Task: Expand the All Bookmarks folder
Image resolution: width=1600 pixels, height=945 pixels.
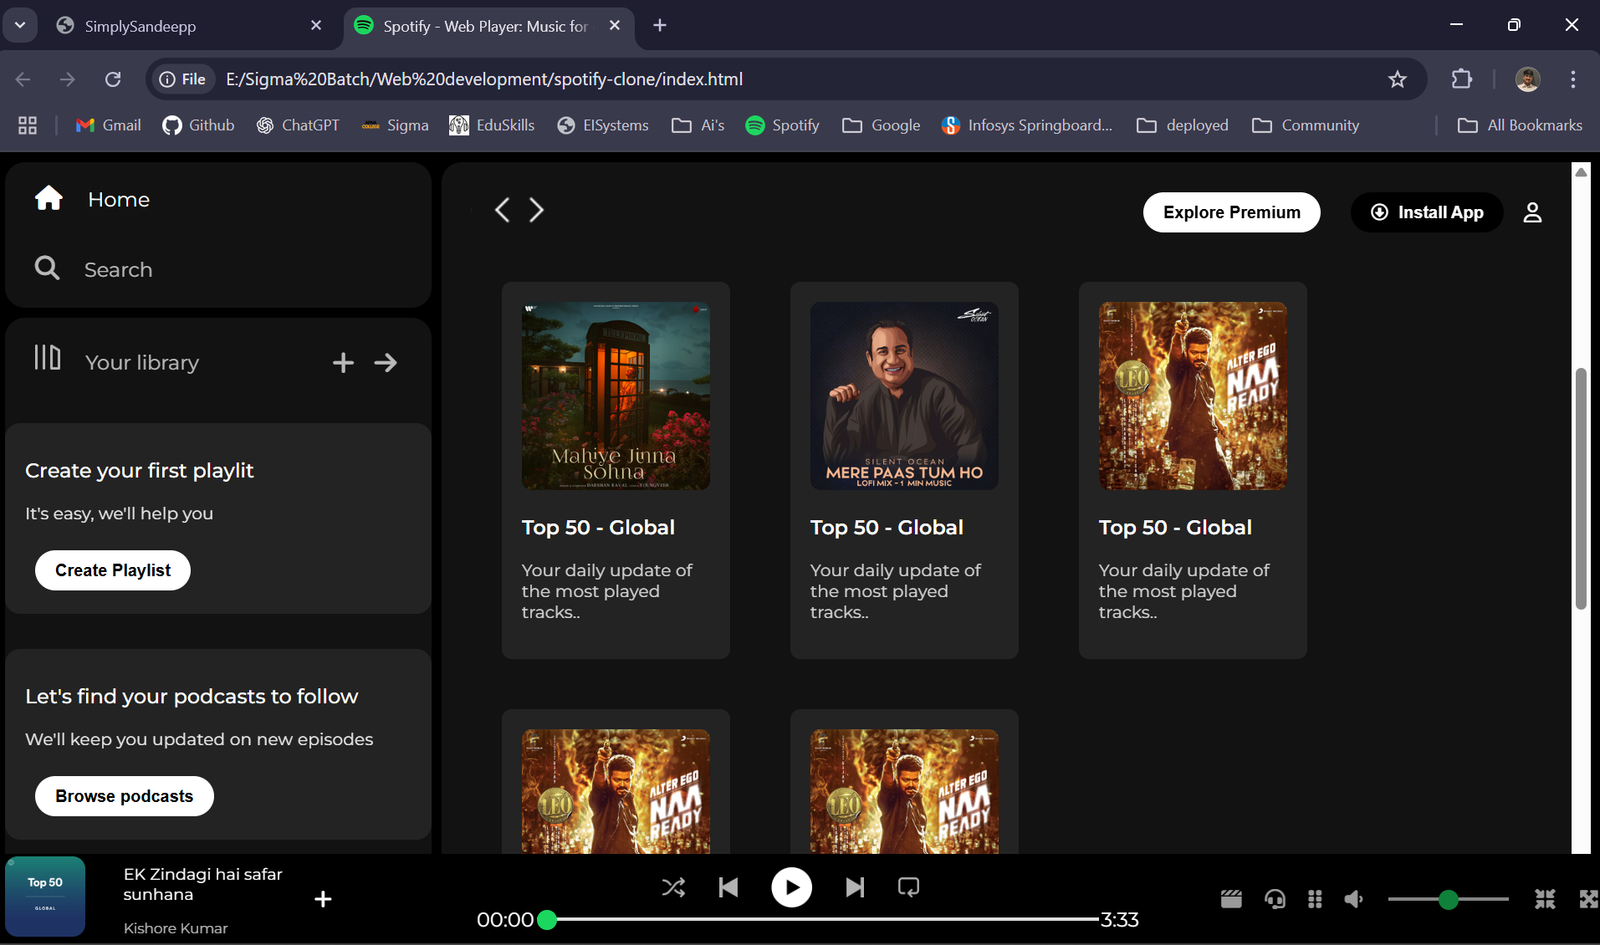Action: click(x=1520, y=125)
